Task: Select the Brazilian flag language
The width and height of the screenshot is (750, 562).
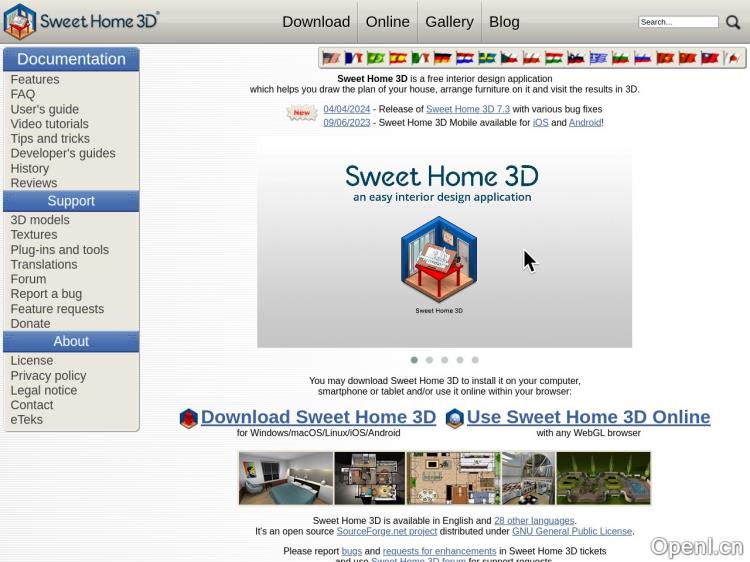Action: 375,58
